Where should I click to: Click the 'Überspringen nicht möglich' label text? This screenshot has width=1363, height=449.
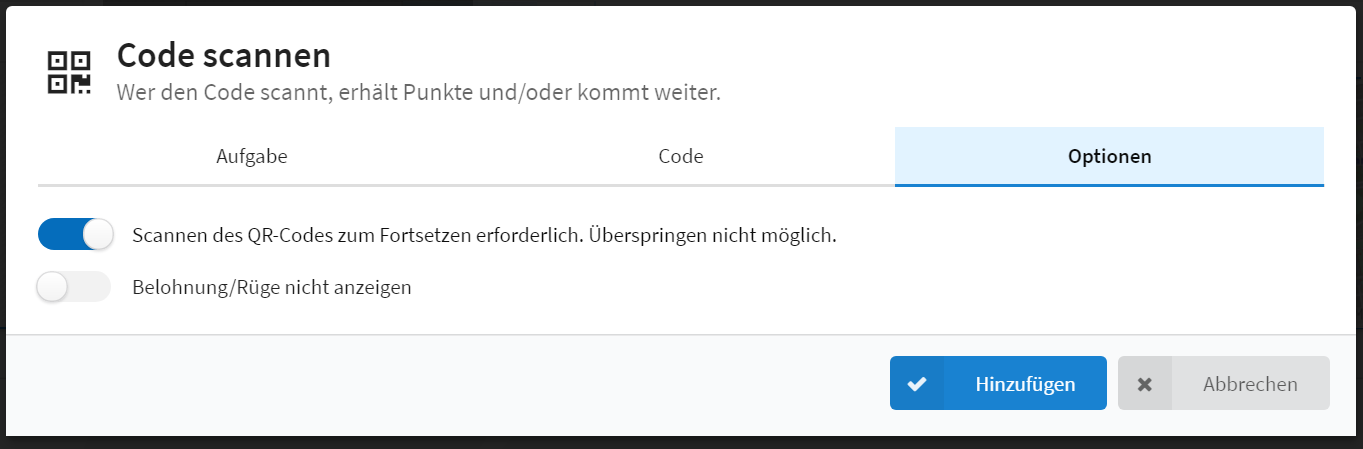coord(712,236)
